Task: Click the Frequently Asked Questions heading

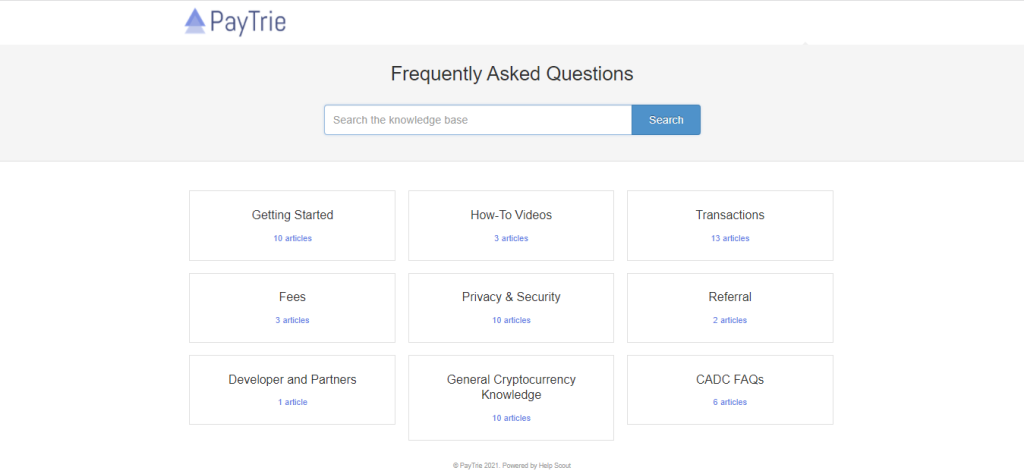Action: point(512,74)
